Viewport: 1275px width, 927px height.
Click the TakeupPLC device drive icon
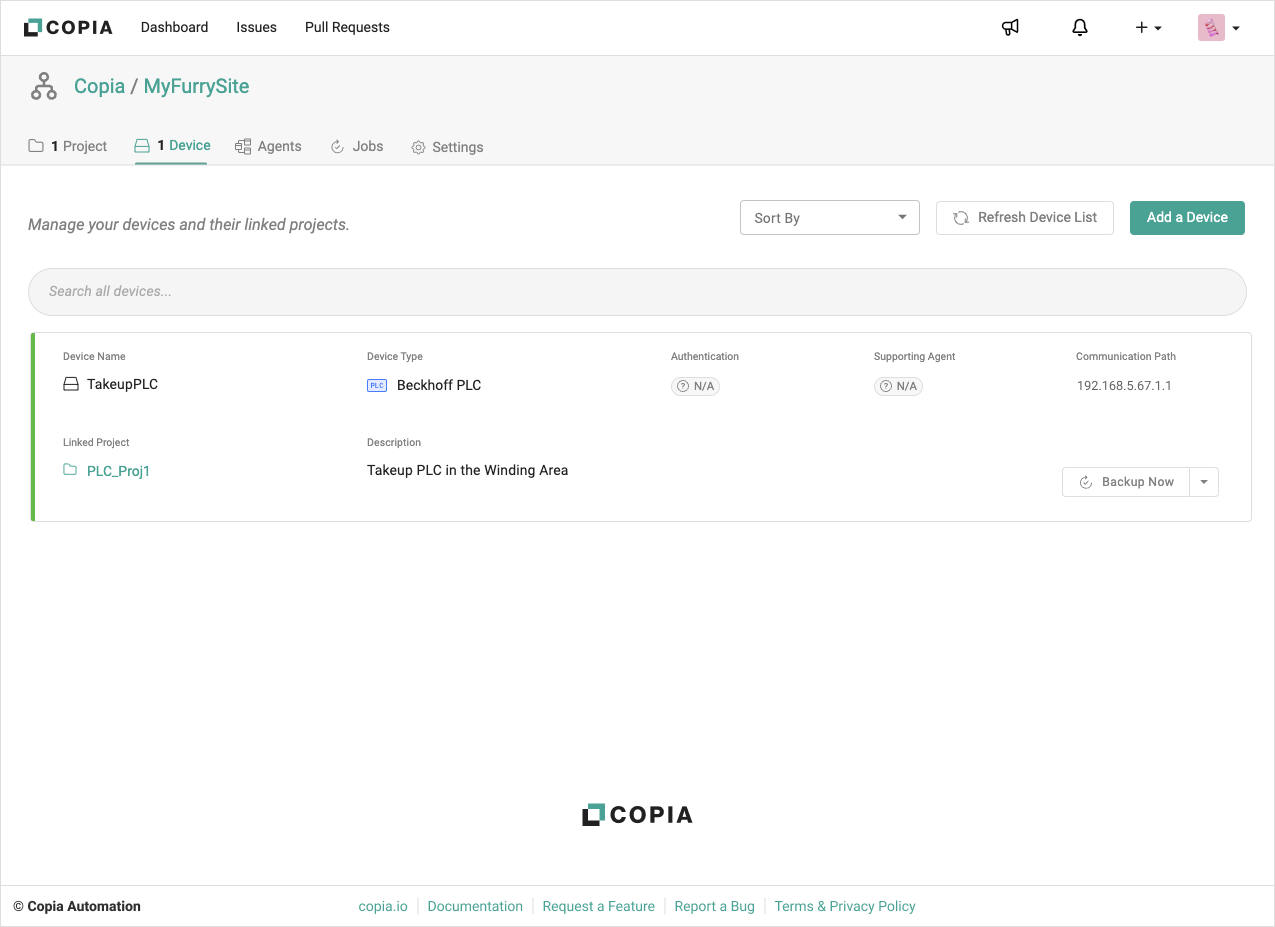pos(71,384)
